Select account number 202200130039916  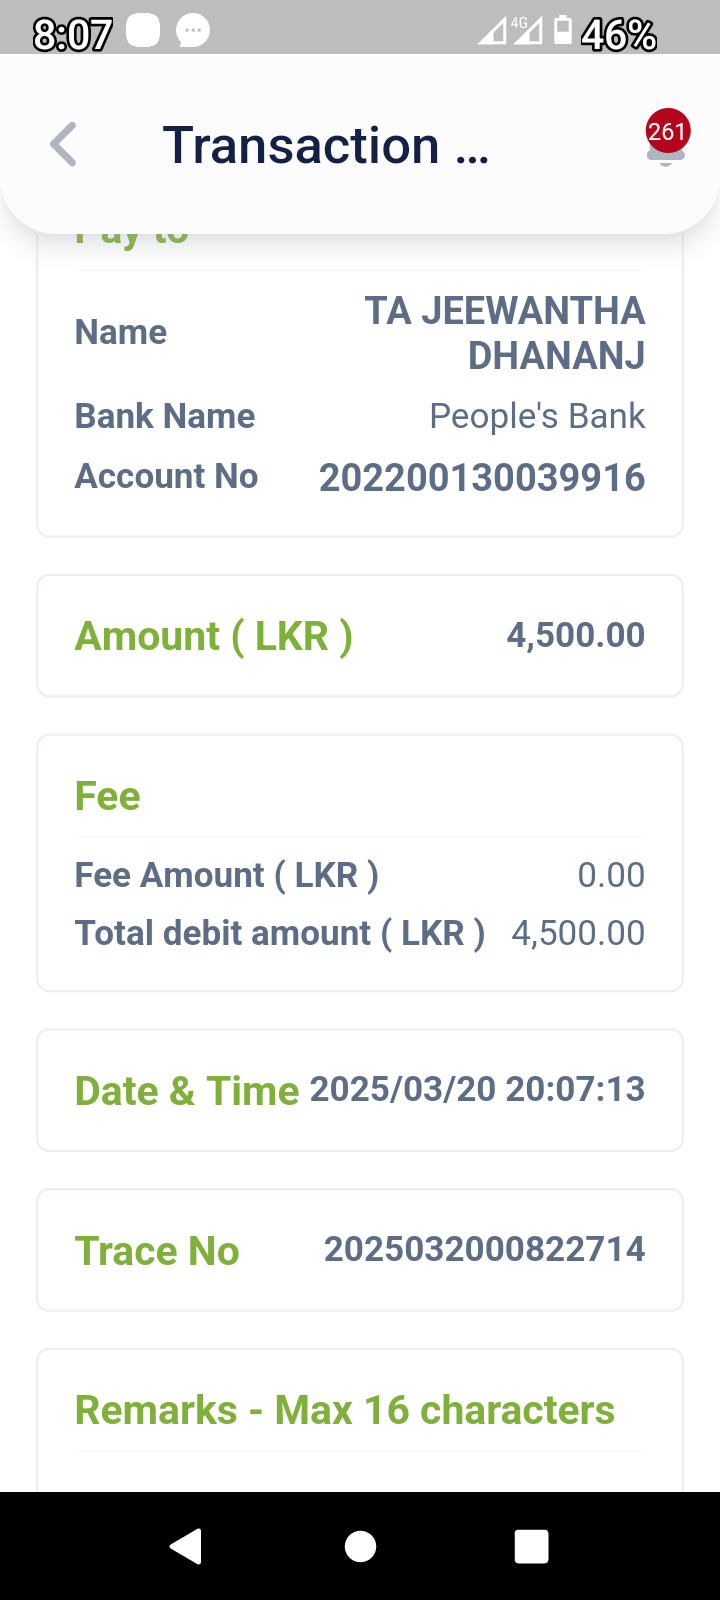pyautogui.click(x=482, y=478)
